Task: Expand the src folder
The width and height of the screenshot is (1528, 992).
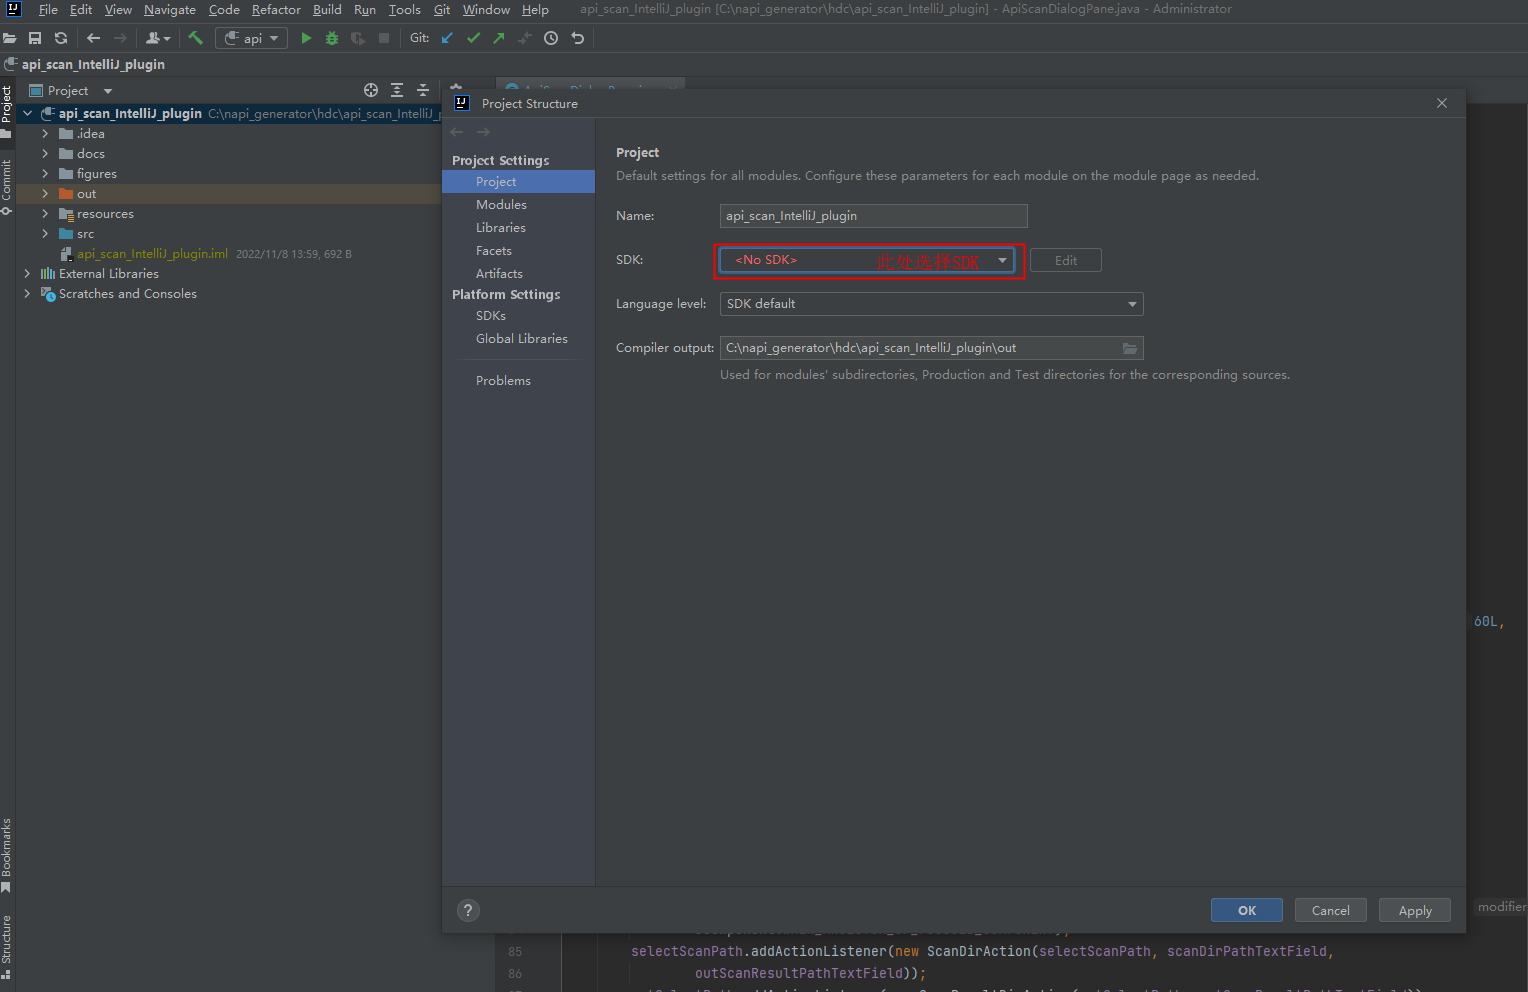Action: click(45, 234)
